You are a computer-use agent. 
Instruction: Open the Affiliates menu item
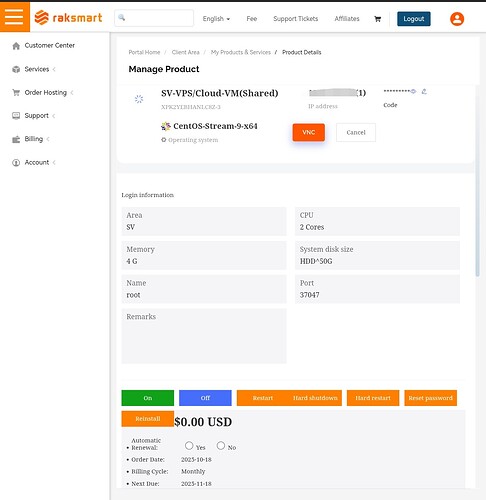point(347,19)
